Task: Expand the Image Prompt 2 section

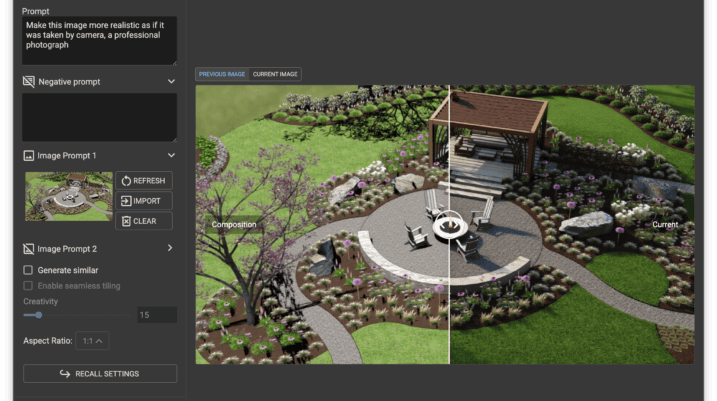Action: 170,248
